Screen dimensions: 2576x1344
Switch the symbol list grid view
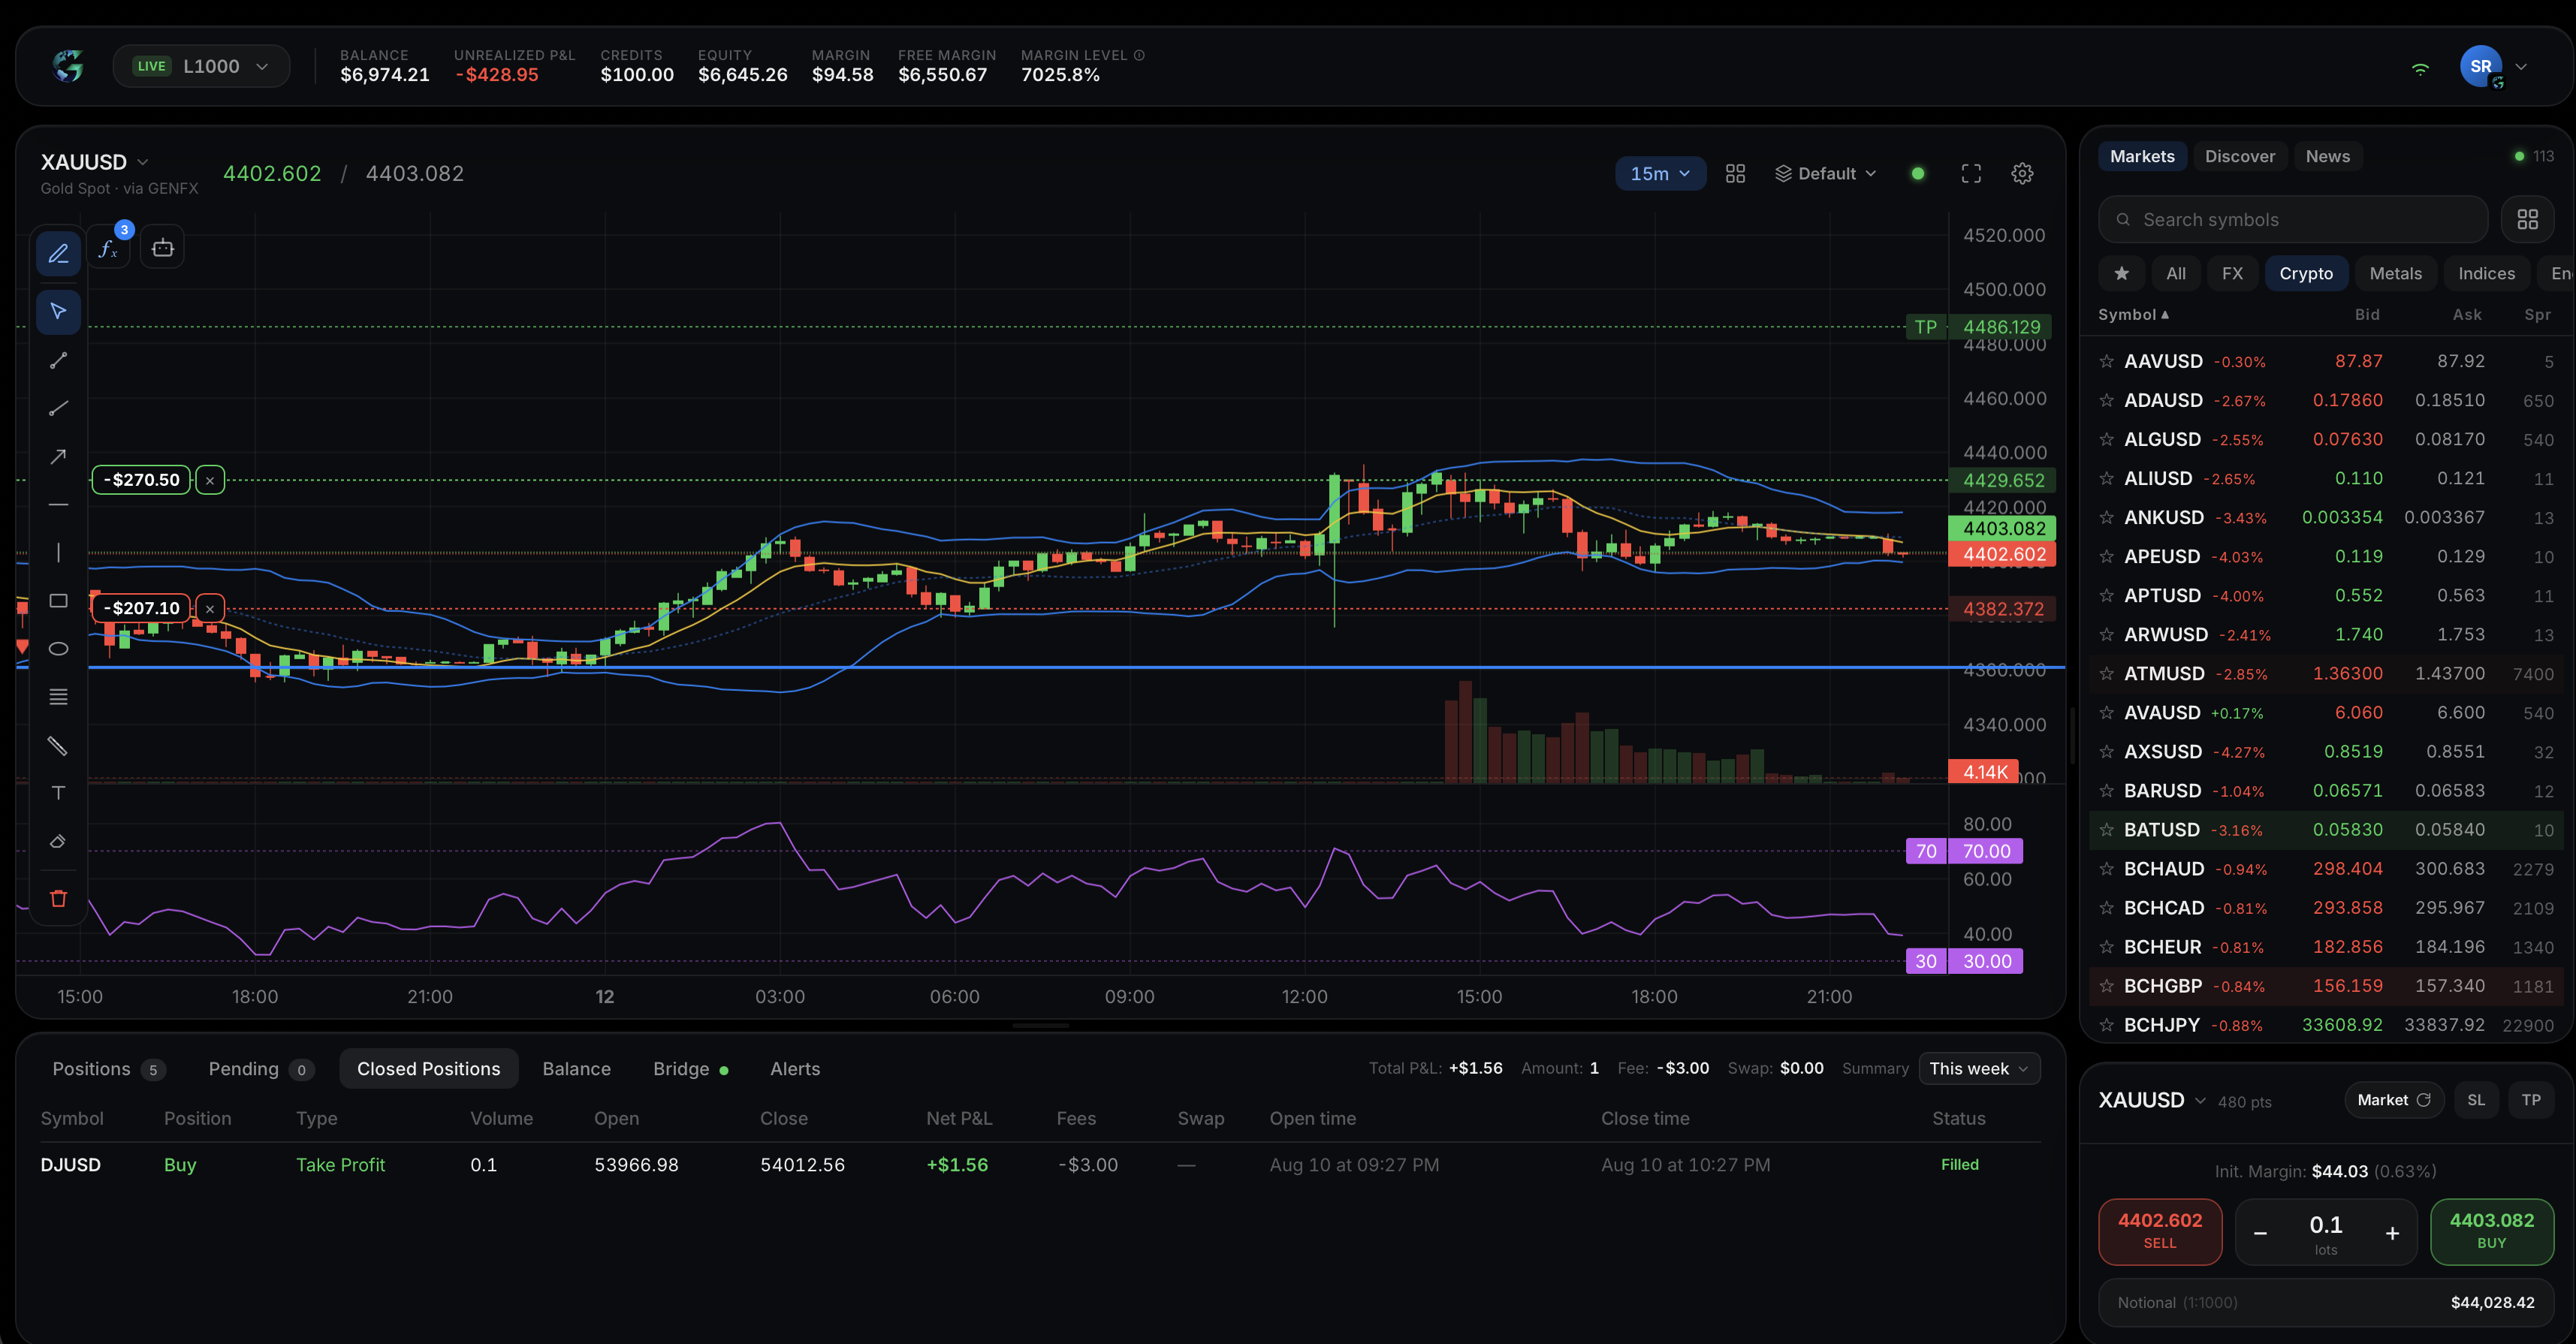tap(2527, 220)
